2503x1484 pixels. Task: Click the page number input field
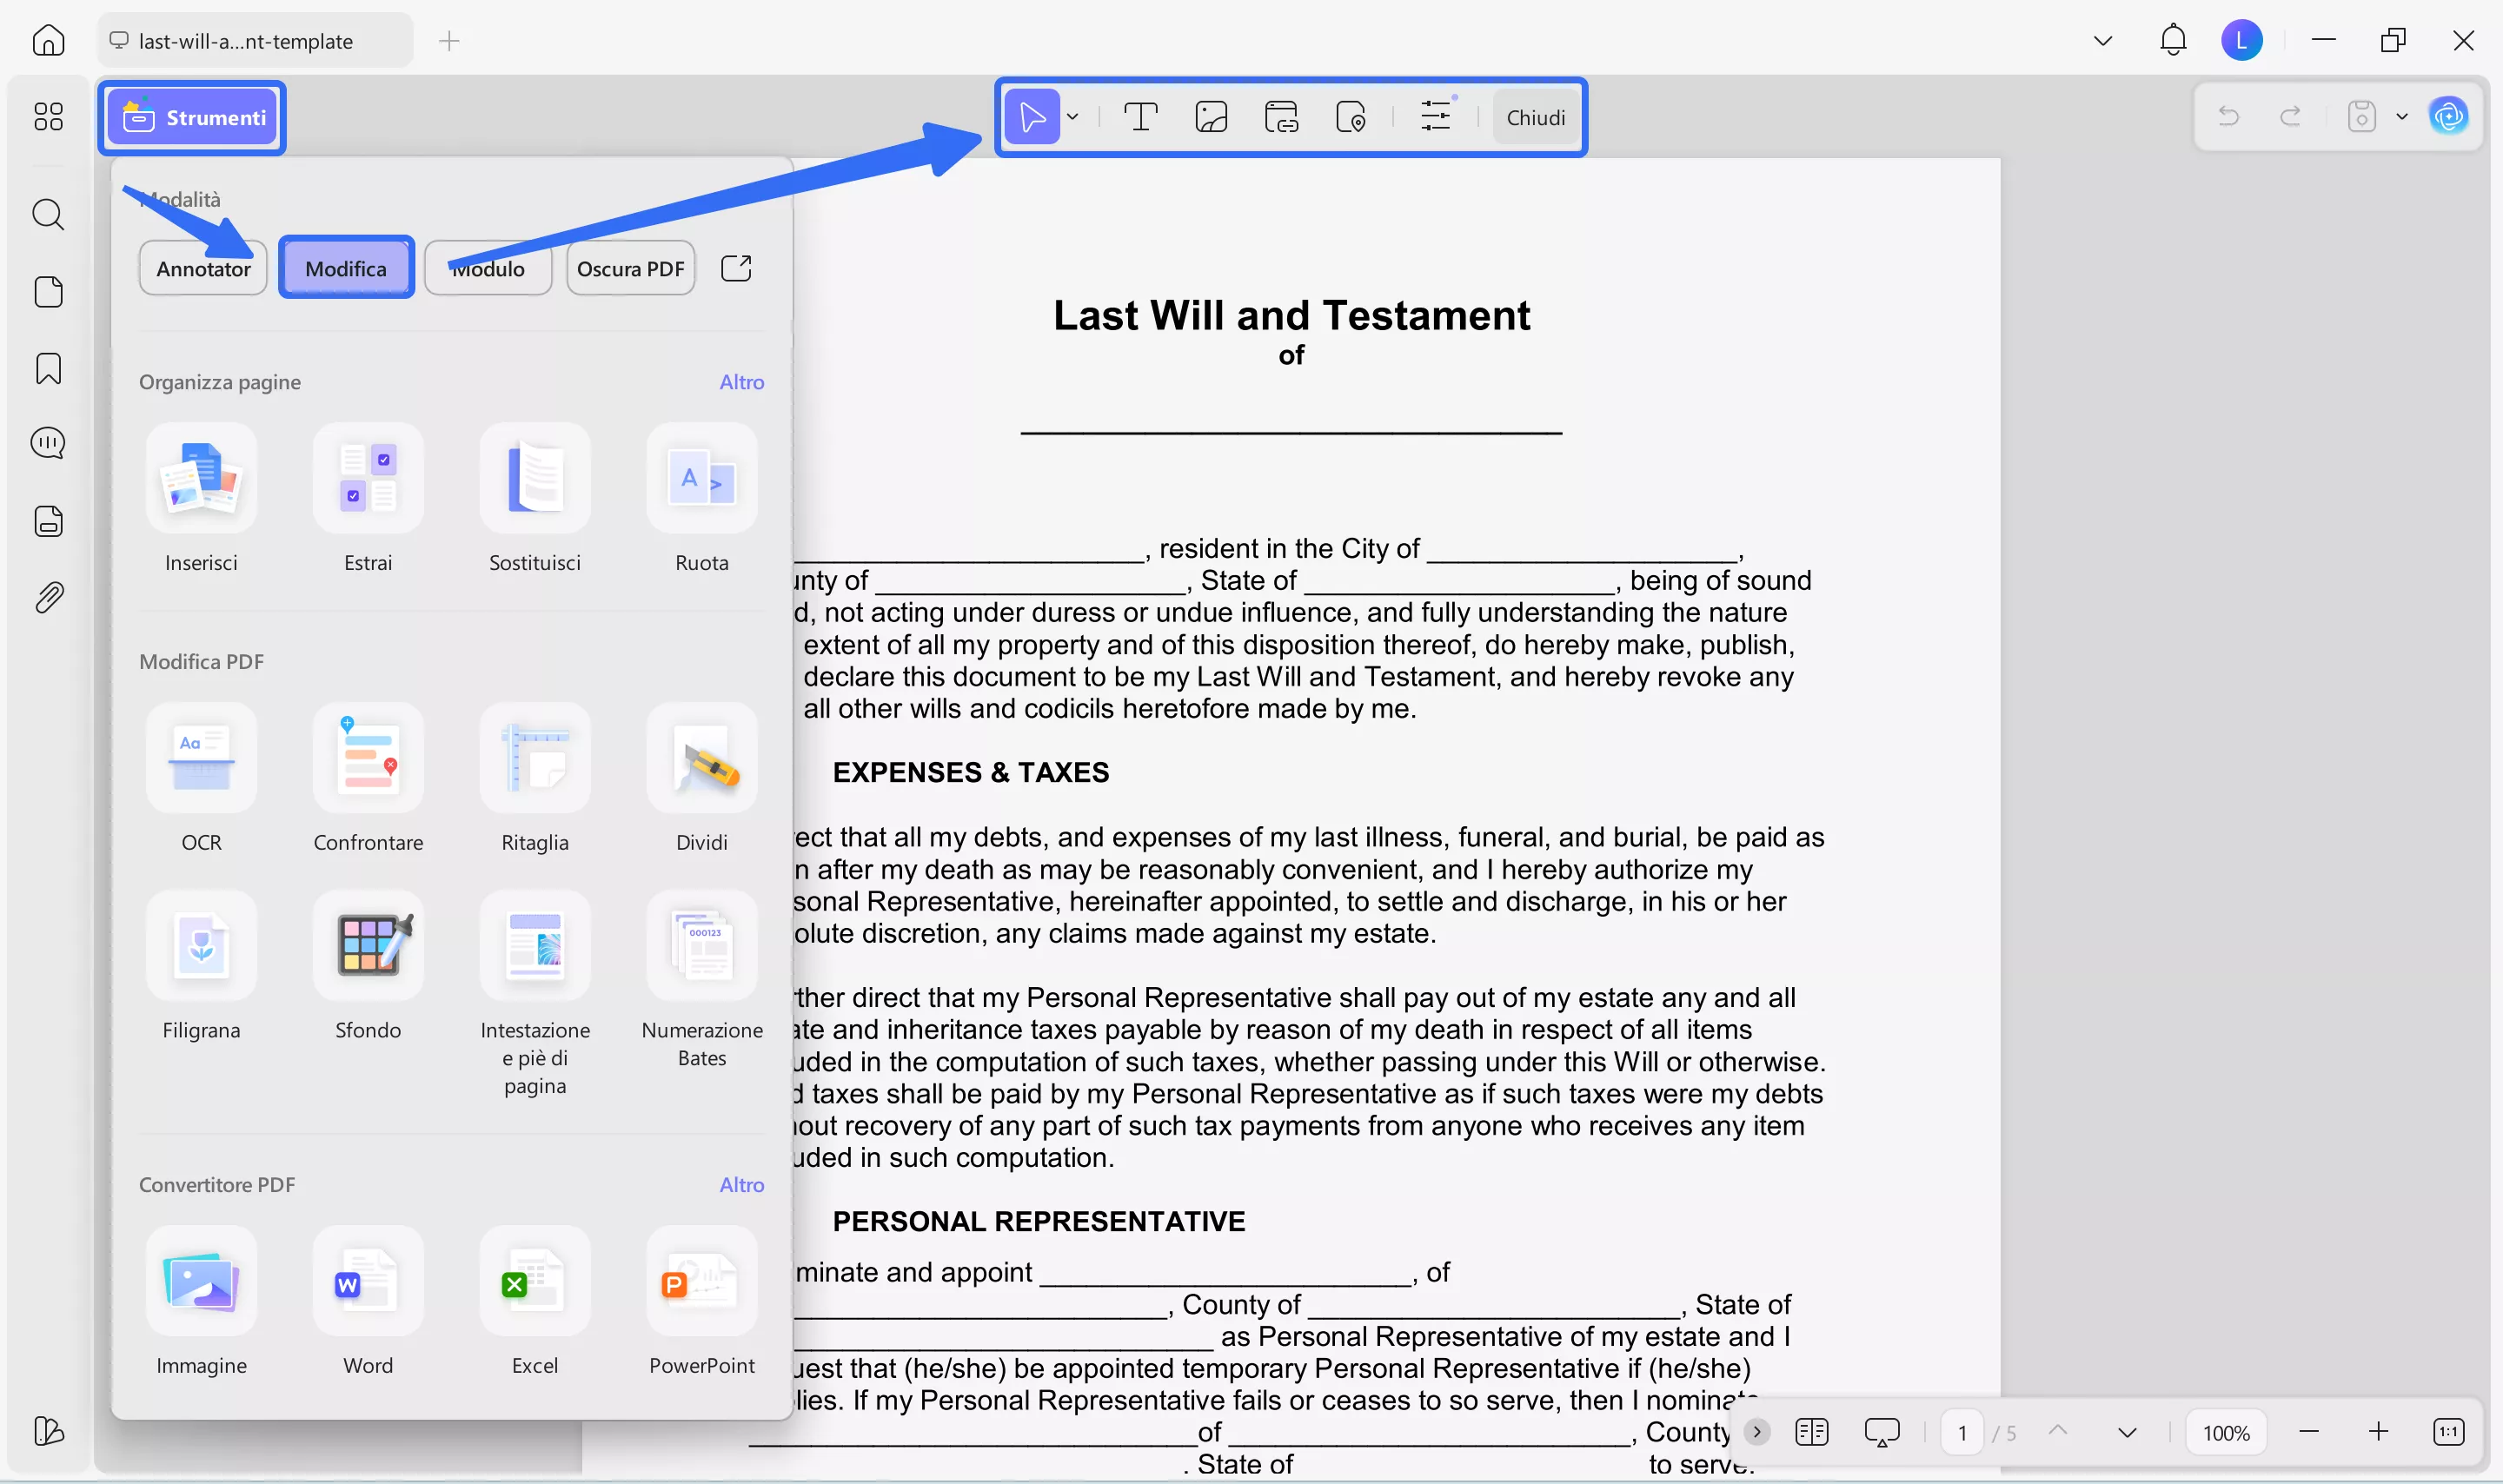1962,1432
